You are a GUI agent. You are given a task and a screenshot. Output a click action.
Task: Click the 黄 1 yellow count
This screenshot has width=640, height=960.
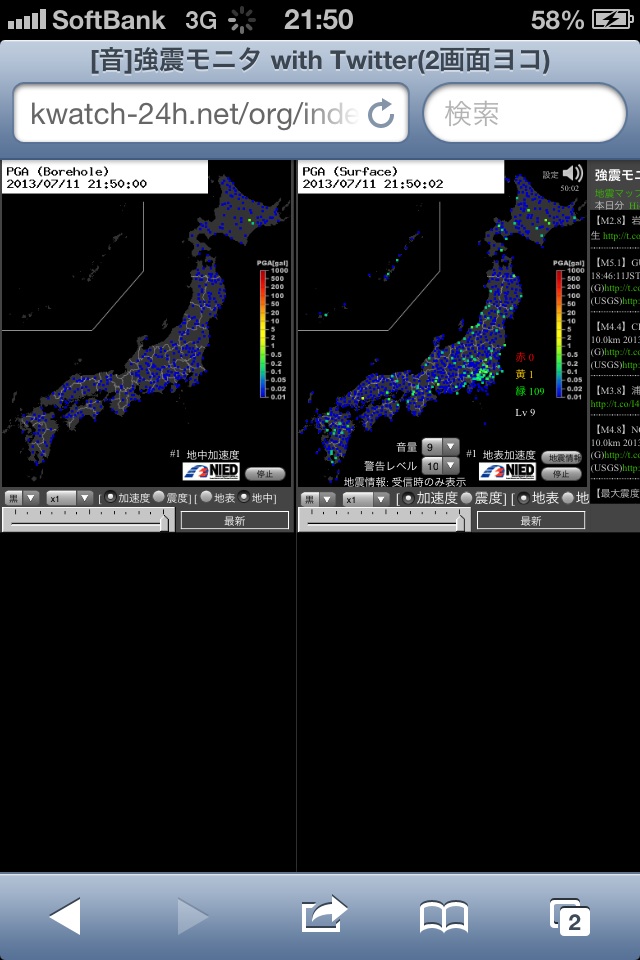[524, 374]
